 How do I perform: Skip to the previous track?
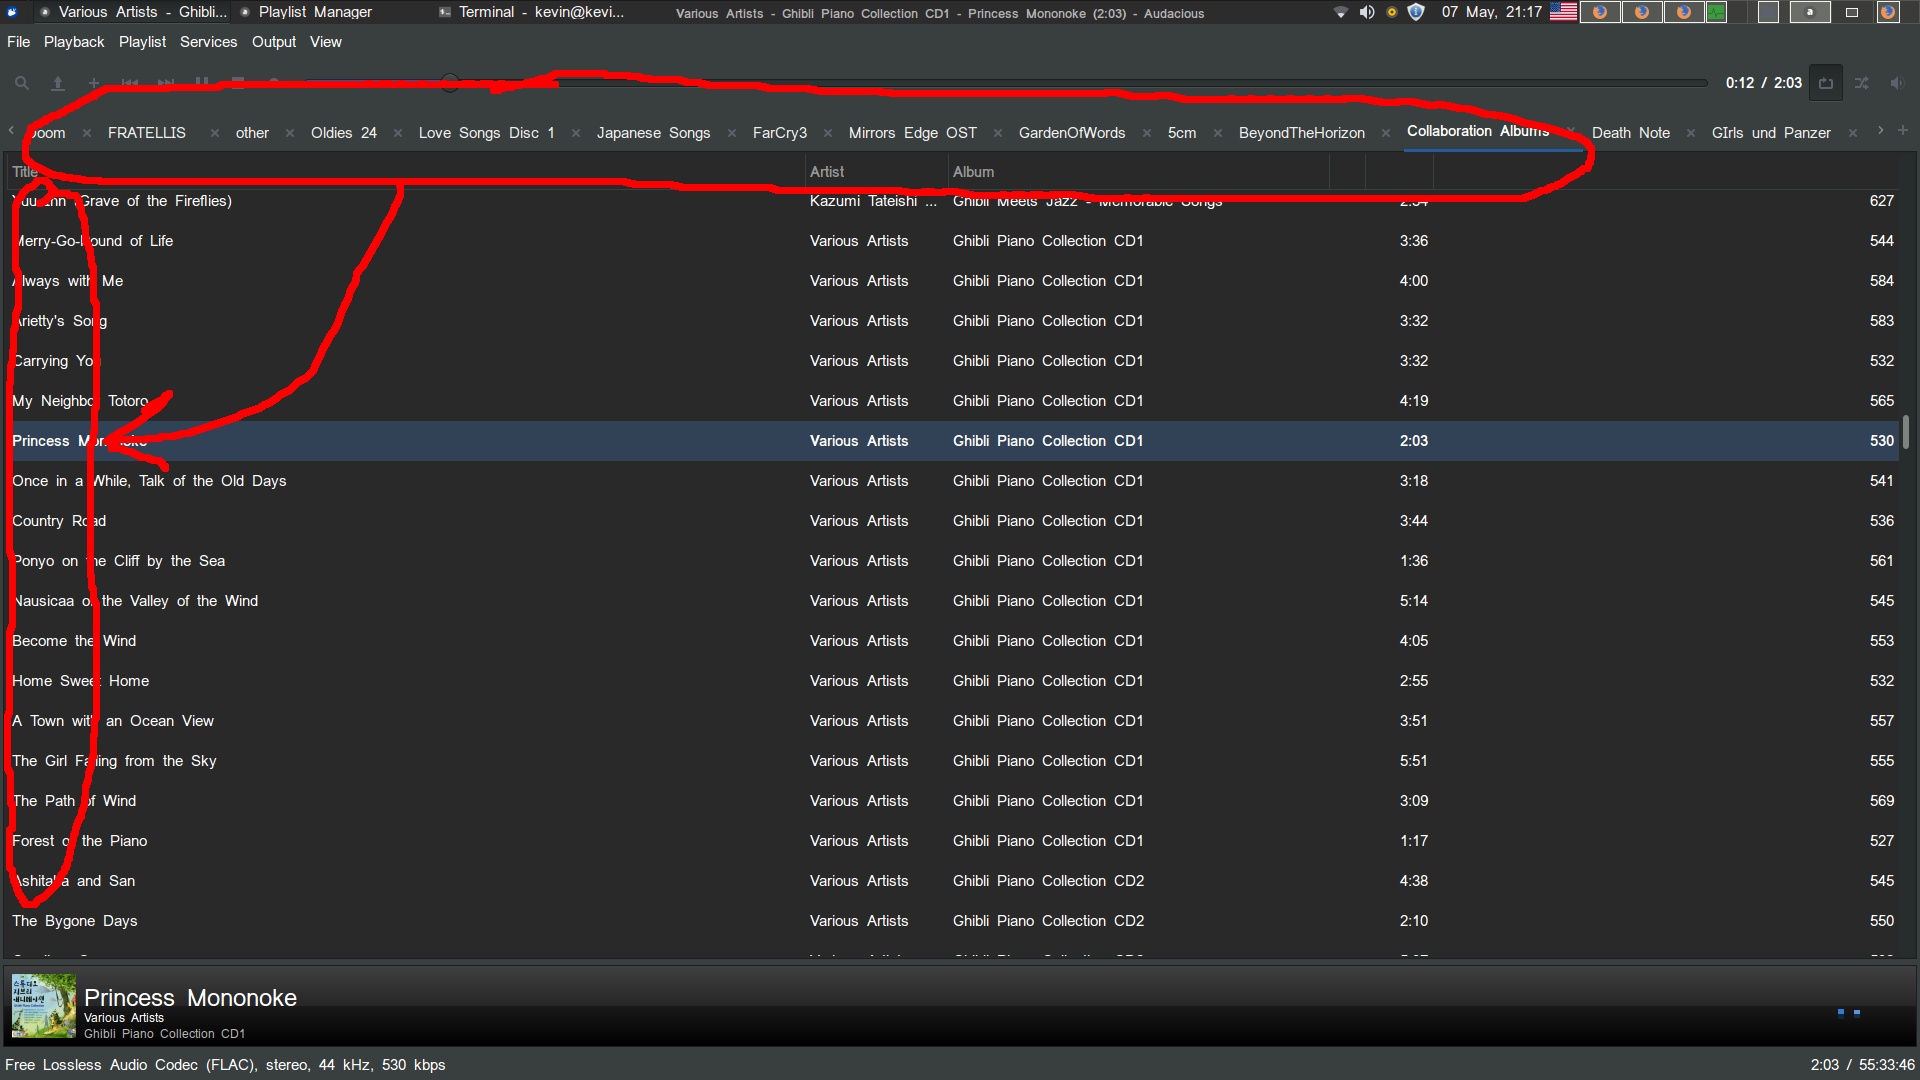click(x=130, y=83)
